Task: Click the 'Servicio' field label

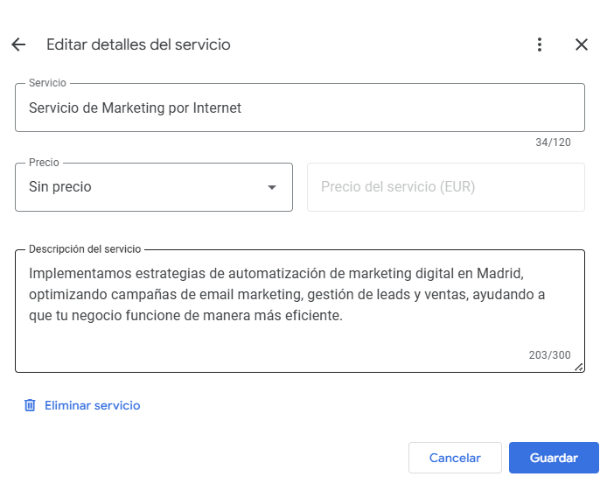Action: click(x=47, y=83)
